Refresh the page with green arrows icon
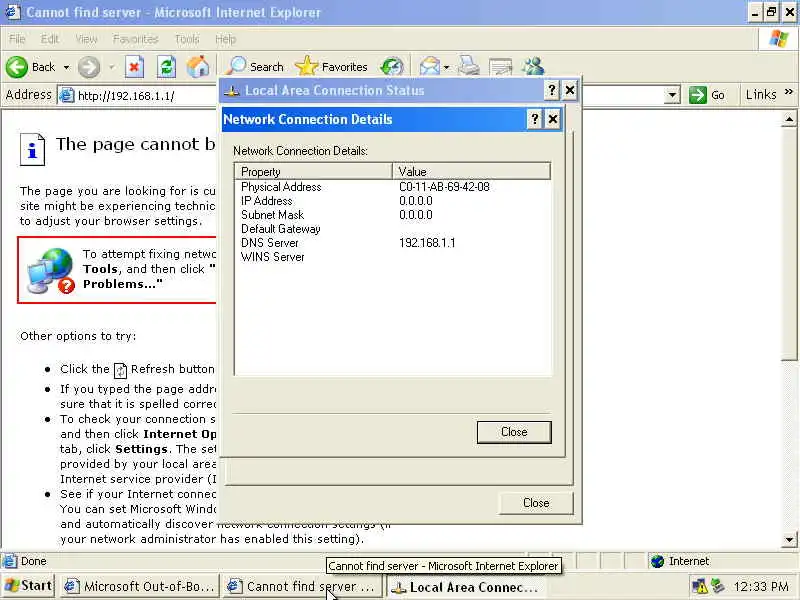Screen dimensions: 800x600 166,67
